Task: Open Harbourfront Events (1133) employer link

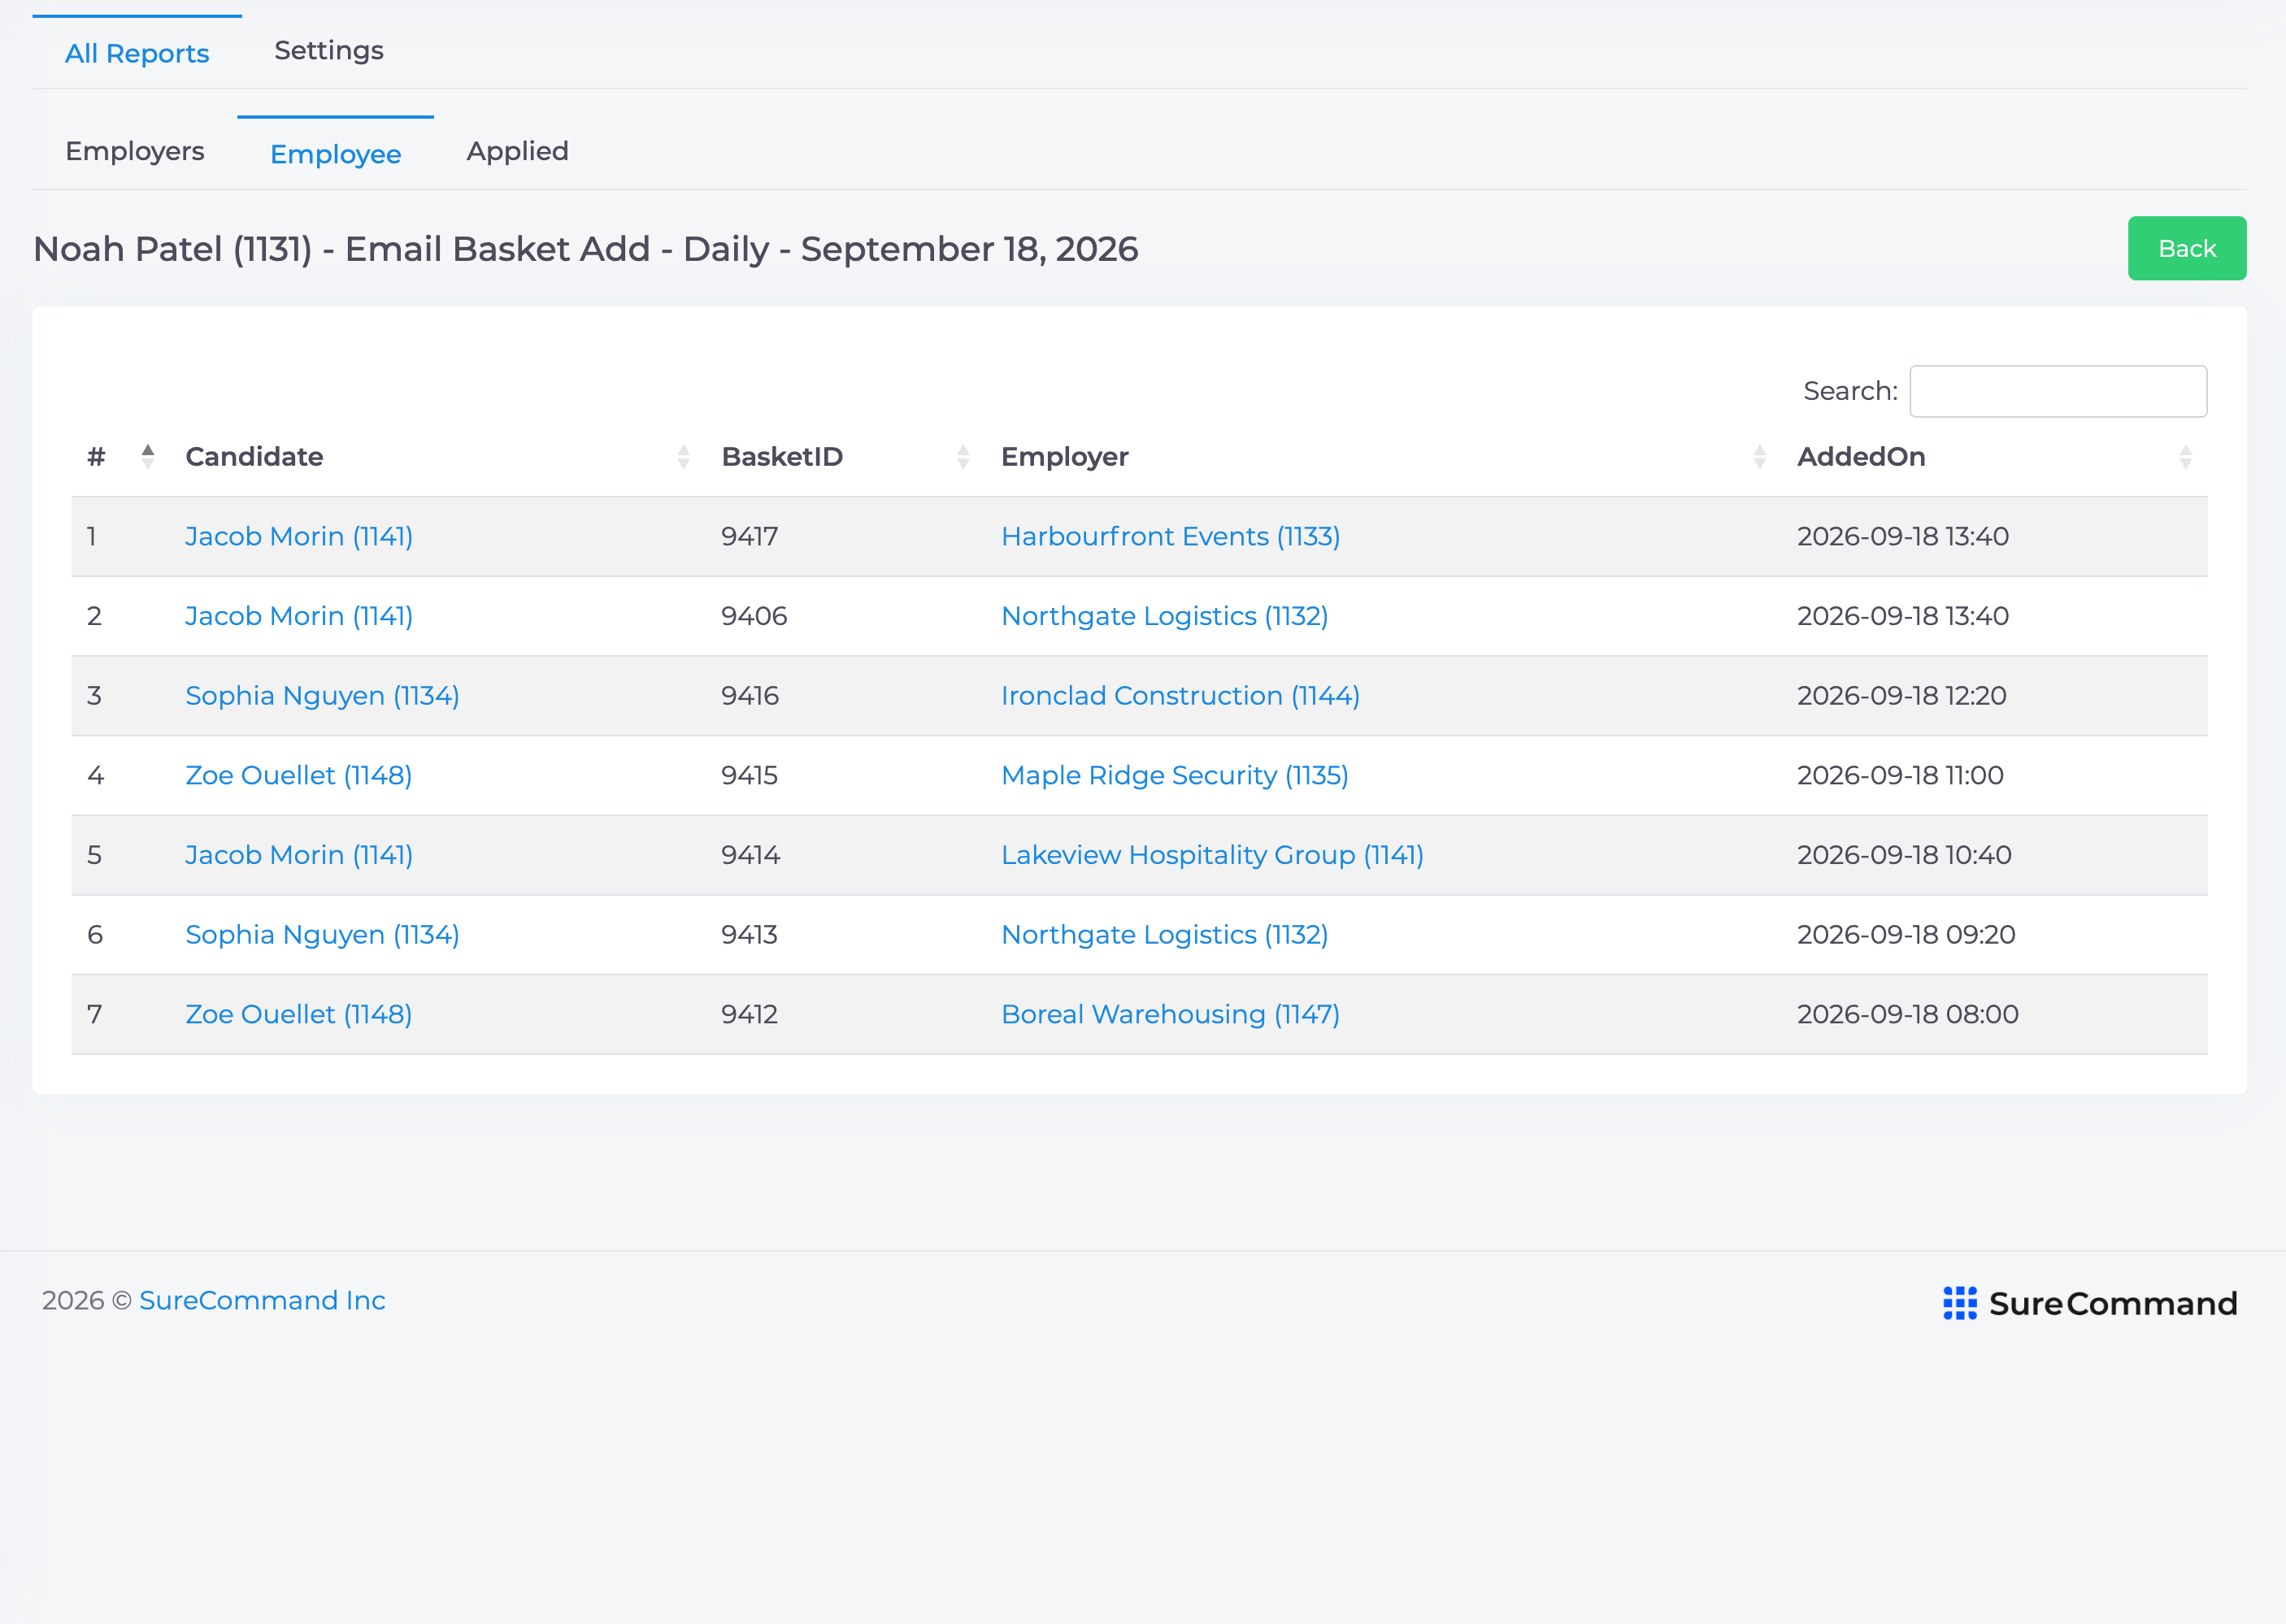Action: [x=1170, y=536]
